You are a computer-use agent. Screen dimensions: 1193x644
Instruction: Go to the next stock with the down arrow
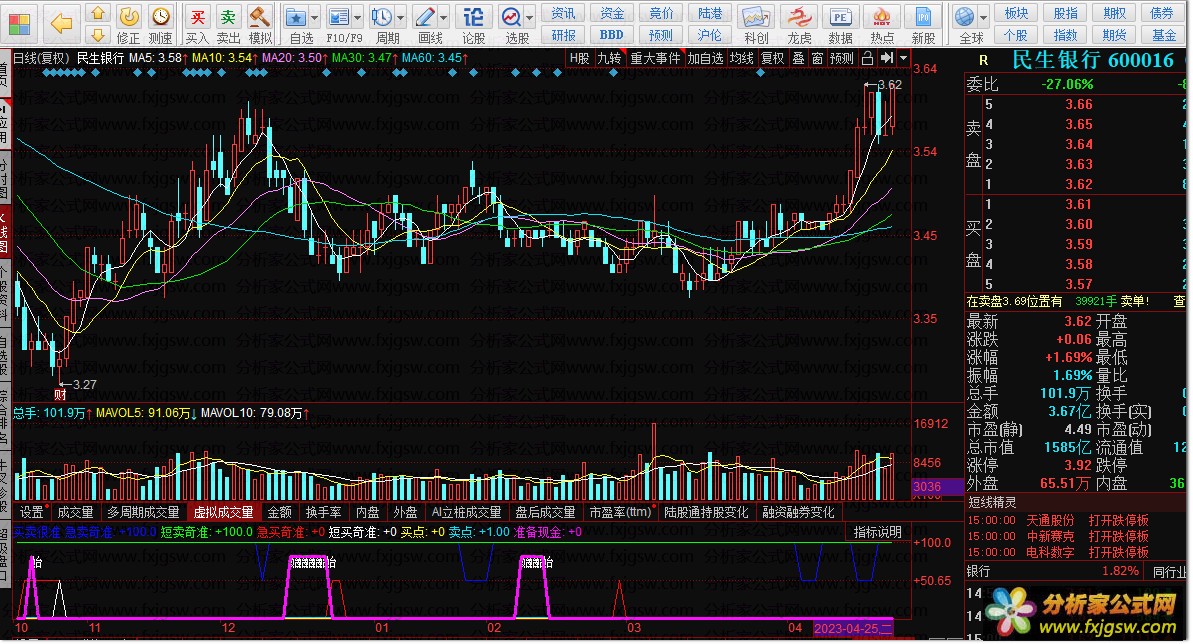click(x=97, y=34)
